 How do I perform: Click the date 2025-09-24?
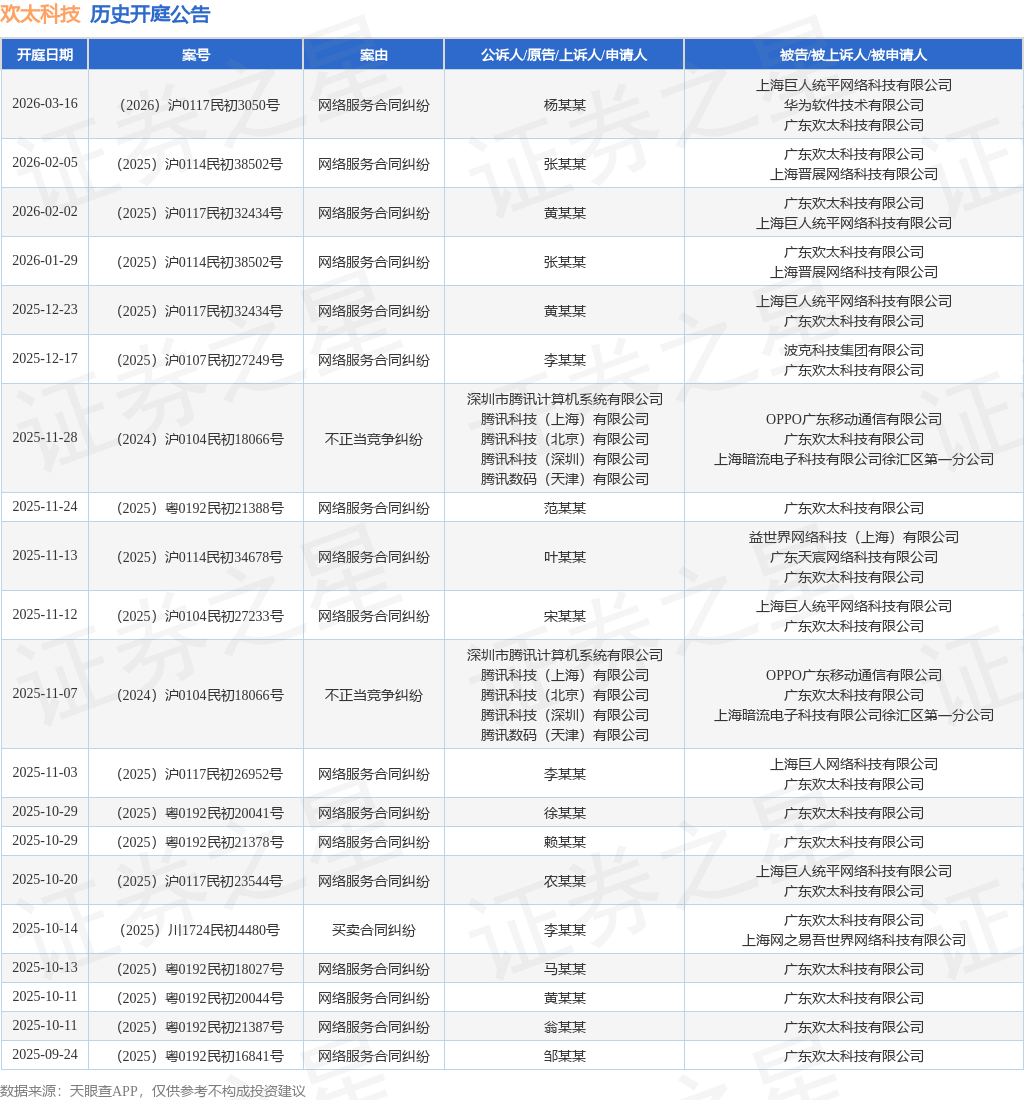click(x=45, y=1054)
